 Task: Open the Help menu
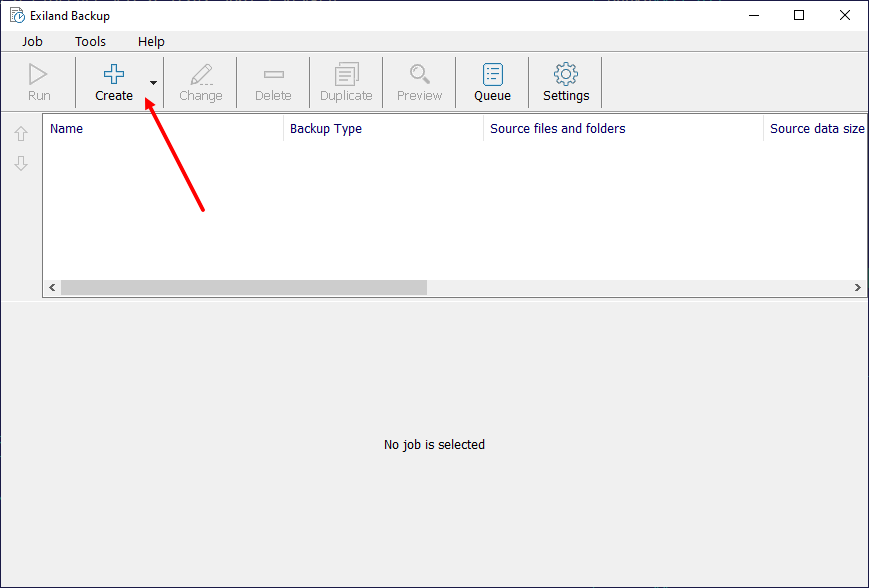point(151,42)
